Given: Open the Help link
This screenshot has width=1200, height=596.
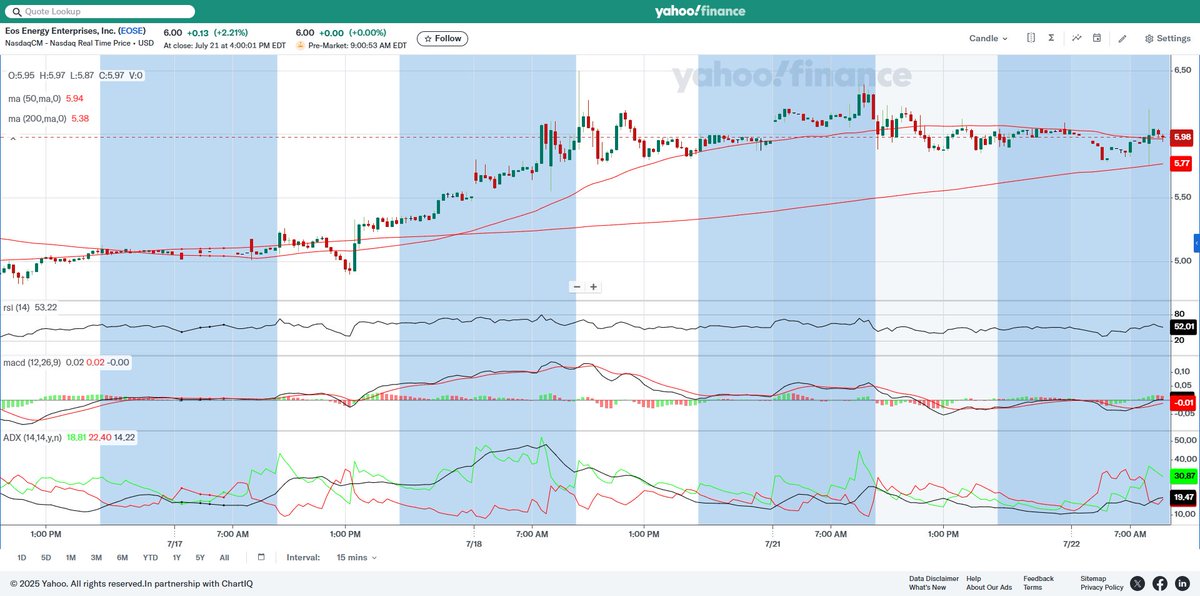Looking at the screenshot, I should pyautogui.click(x=974, y=578).
